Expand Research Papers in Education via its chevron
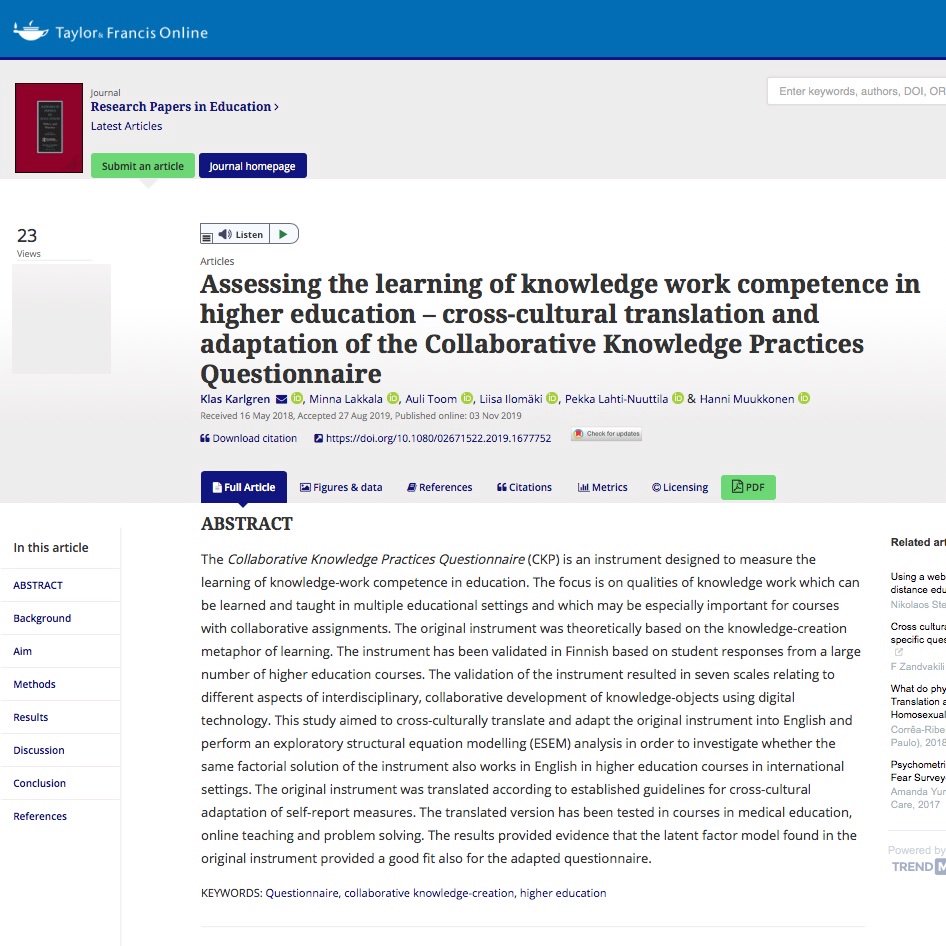This screenshot has height=946, width=946. click(x=274, y=106)
